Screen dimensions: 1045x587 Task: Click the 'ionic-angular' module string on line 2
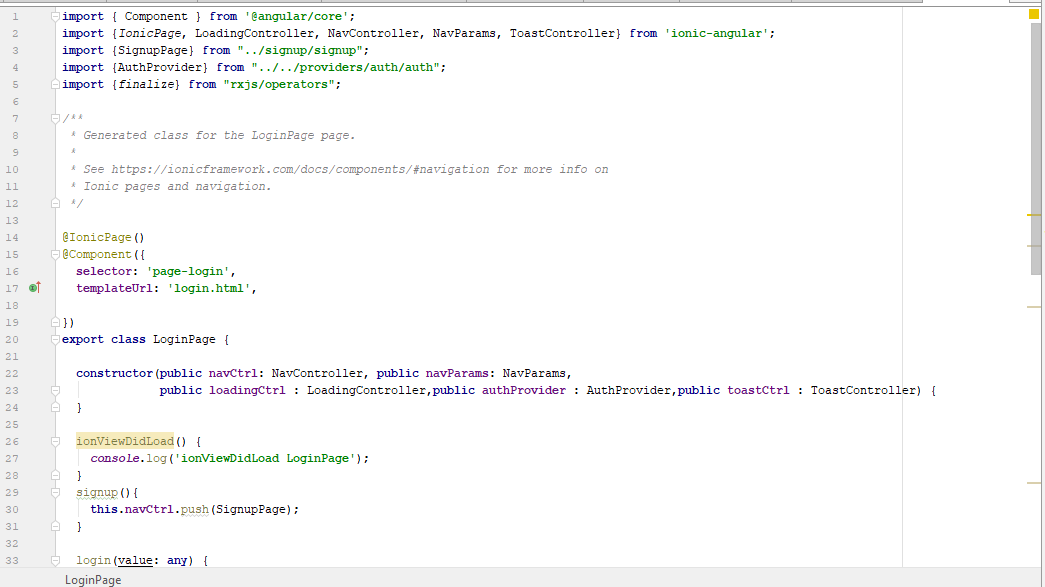(x=720, y=32)
